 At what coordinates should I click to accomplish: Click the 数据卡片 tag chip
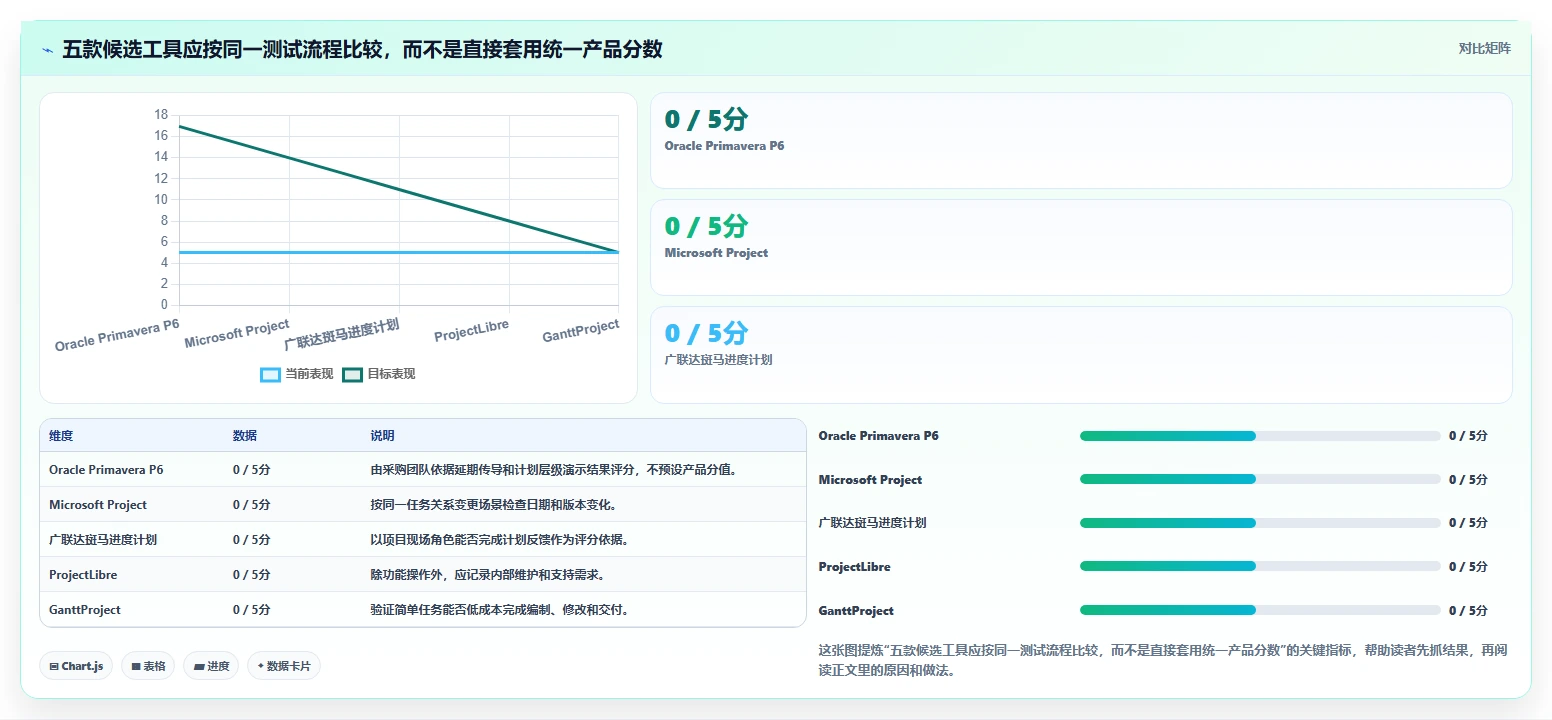pyautogui.click(x=284, y=666)
